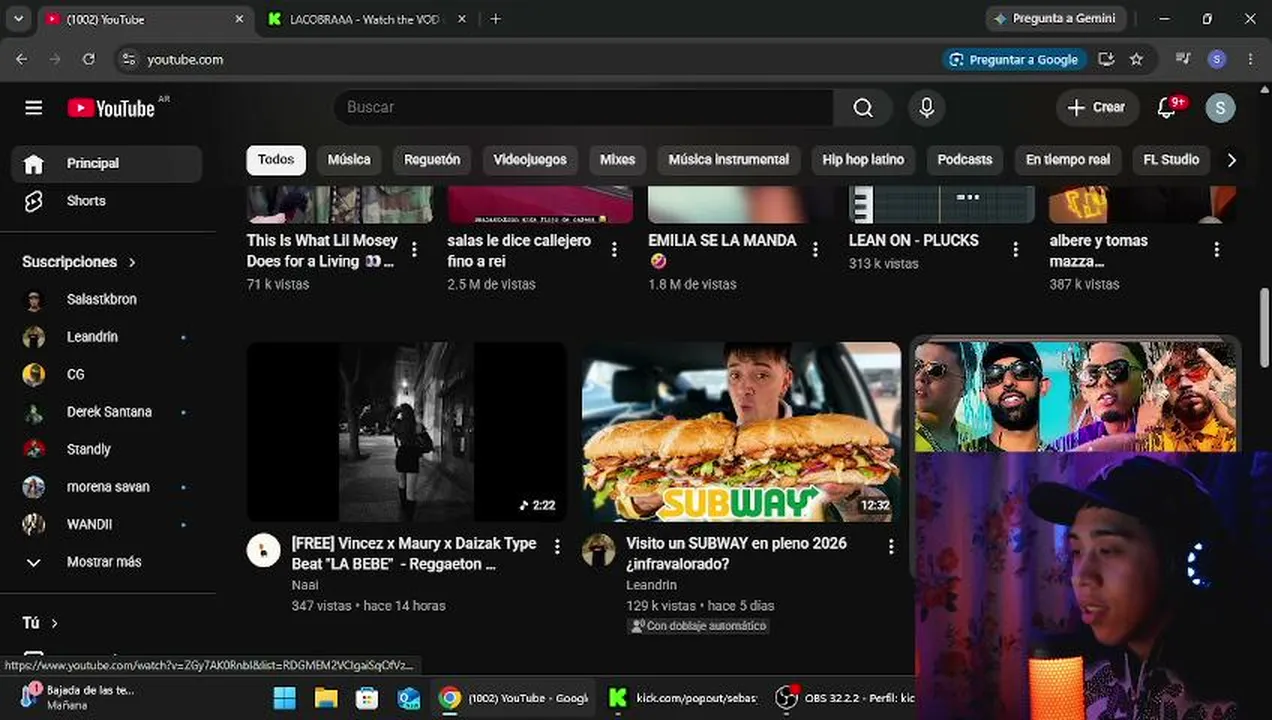Open Outlook from taskbar
This screenshot has height=720, width=1272.
coord(408,697)
